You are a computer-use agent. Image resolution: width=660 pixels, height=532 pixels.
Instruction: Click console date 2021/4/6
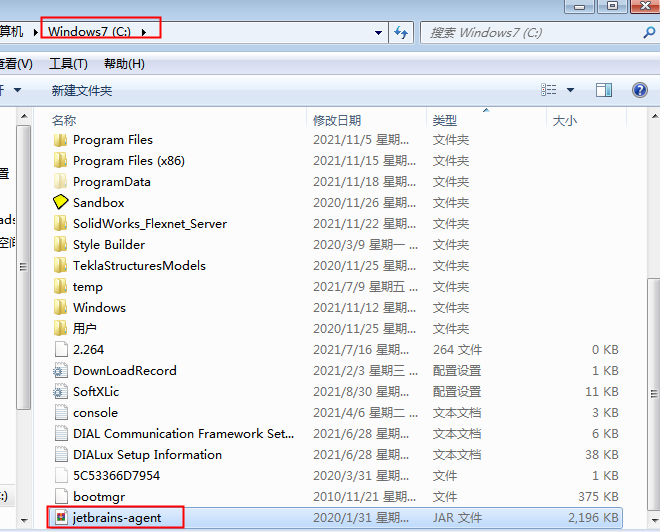(365, 413)
